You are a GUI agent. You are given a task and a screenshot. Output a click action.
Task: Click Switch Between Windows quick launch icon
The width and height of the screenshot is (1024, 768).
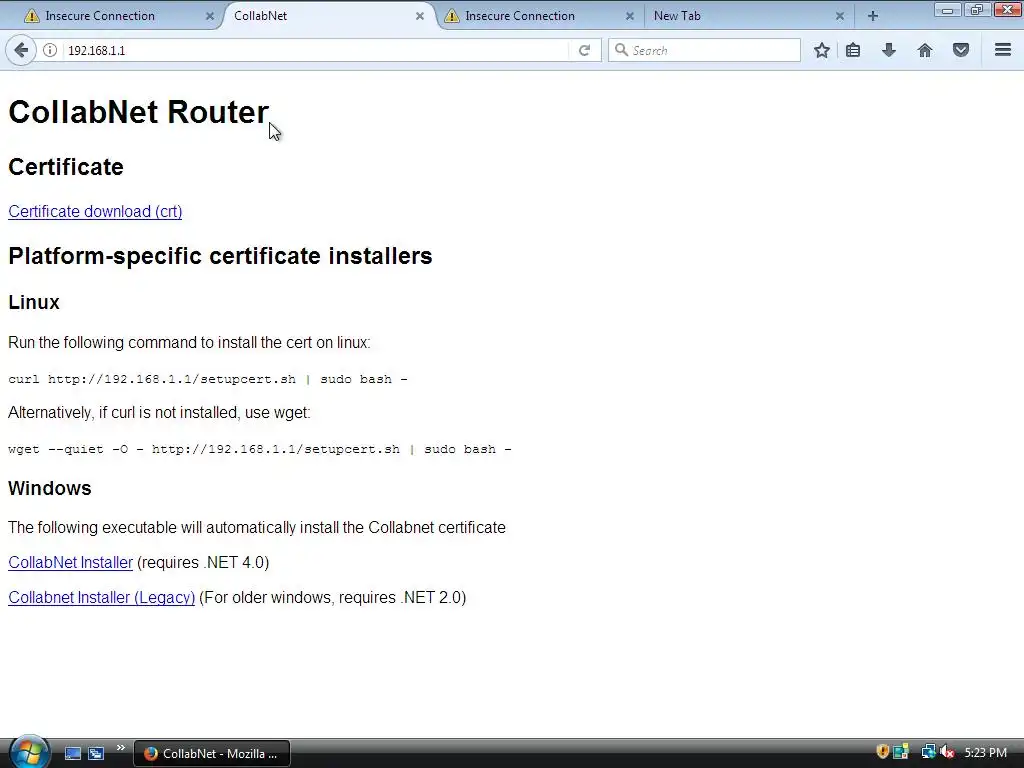[96, 753]
